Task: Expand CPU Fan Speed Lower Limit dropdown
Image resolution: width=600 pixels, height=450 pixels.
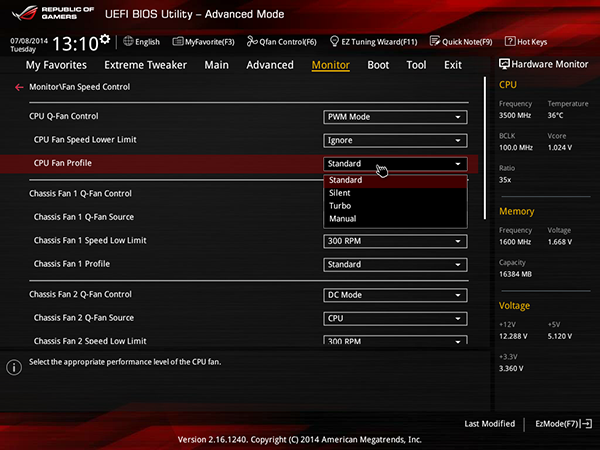Action: click(x=395, y=140)
